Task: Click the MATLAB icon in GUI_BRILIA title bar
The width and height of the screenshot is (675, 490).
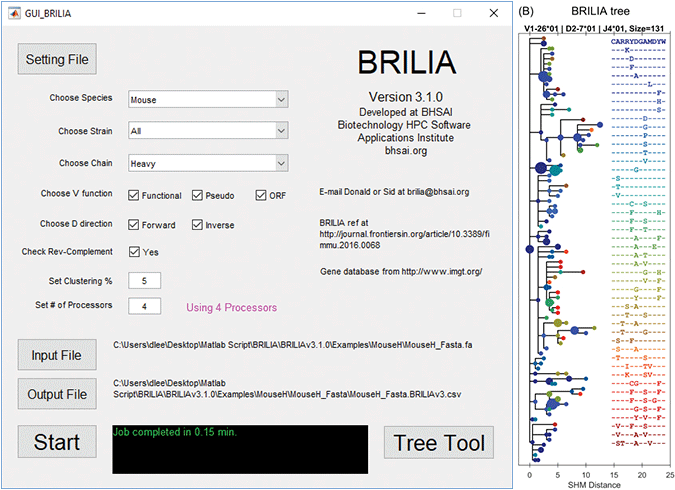Action: 14,13
